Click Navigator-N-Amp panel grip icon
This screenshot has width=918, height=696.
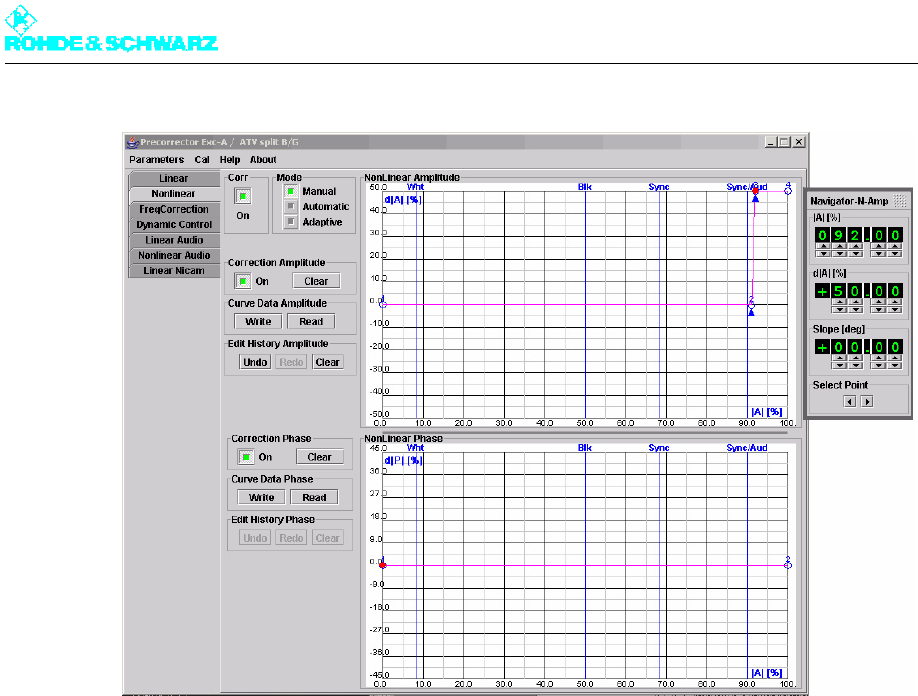point(900,201)
